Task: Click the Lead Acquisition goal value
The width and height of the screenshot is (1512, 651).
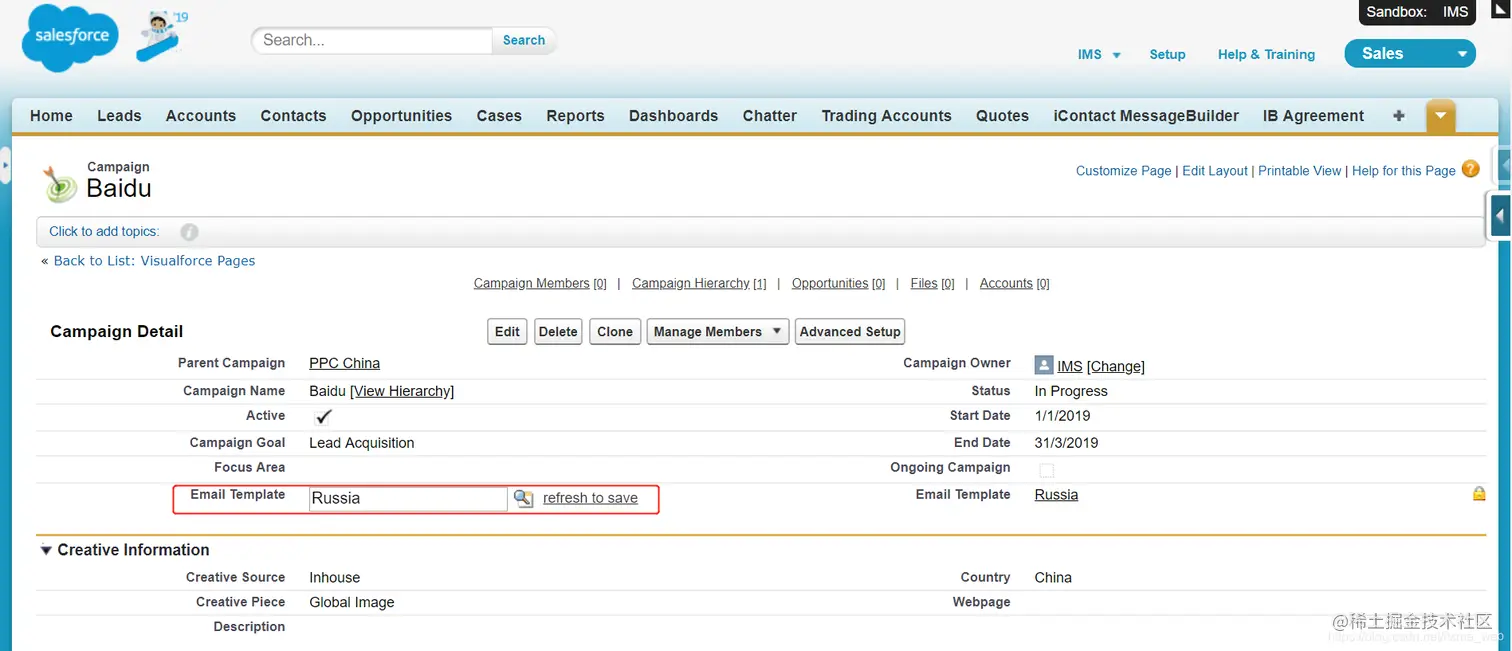Action: [361, 443]
